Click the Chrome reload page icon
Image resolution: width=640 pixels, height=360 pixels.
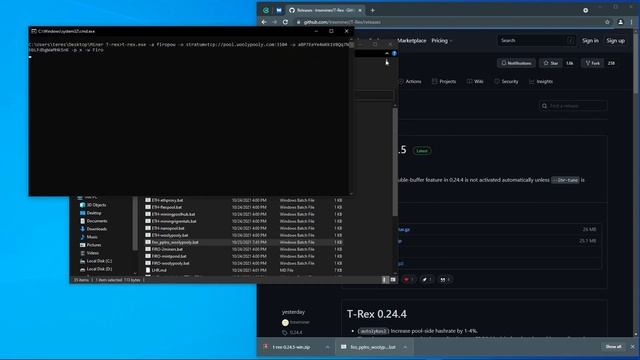(x=285, y=22)
